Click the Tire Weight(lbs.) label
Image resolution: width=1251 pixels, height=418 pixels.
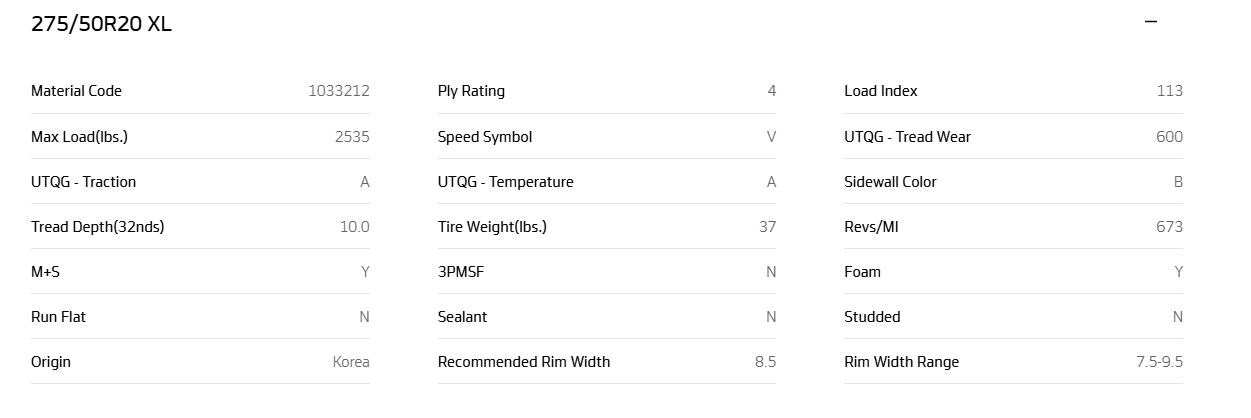(x=492, y=227)
